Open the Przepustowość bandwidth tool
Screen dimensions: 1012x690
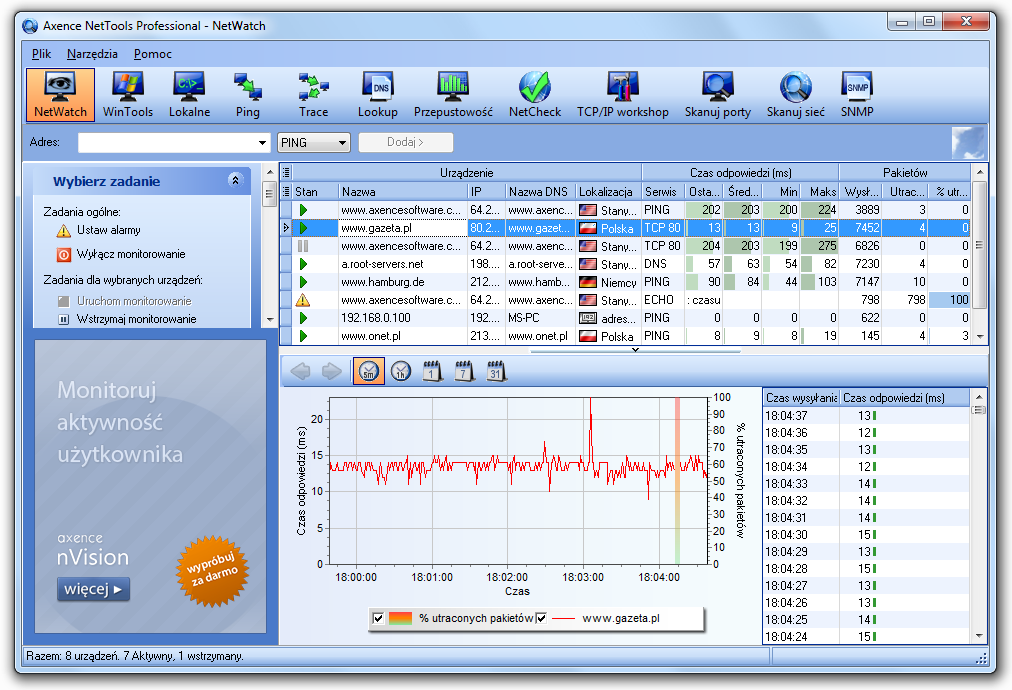[453, 95]
